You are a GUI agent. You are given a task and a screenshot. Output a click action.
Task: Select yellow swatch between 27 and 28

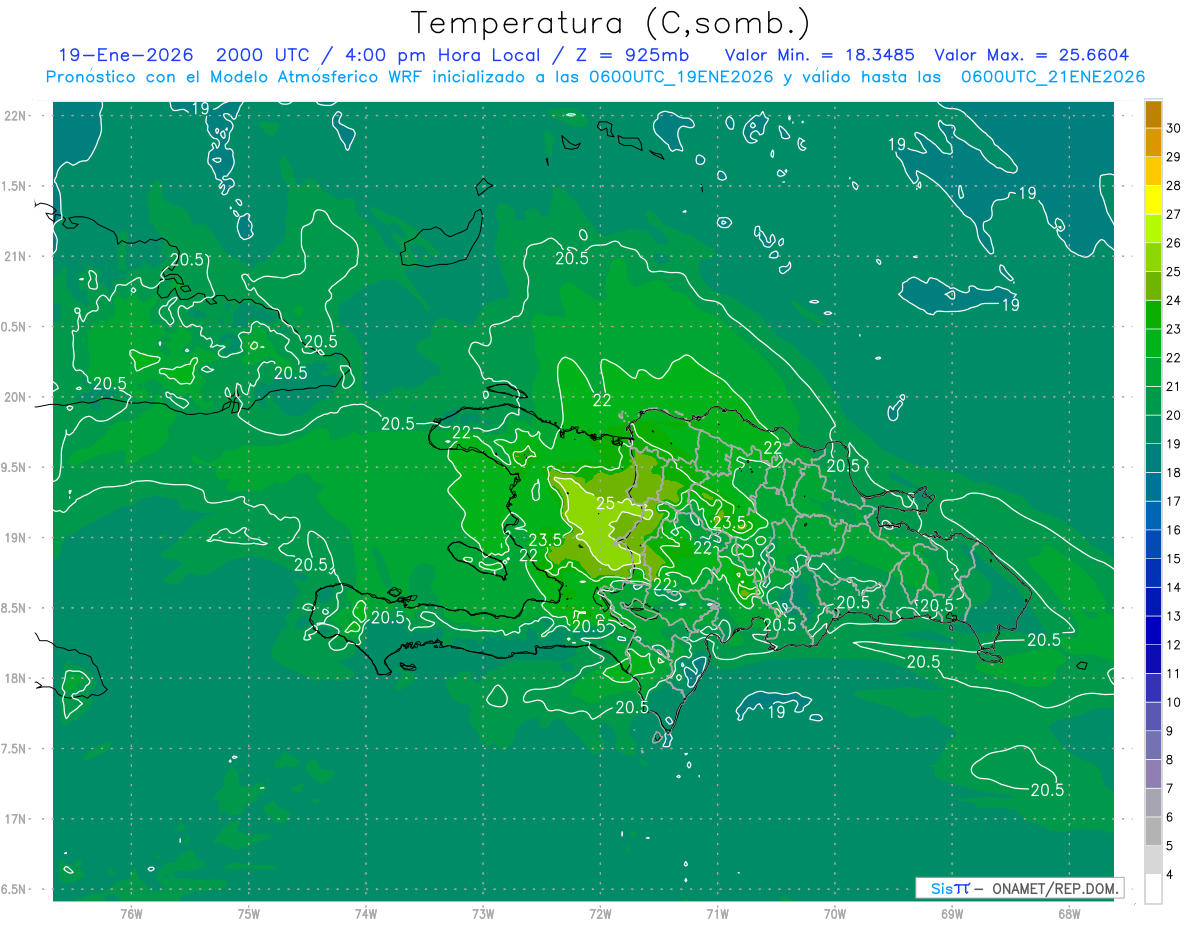click(1153, 200)
